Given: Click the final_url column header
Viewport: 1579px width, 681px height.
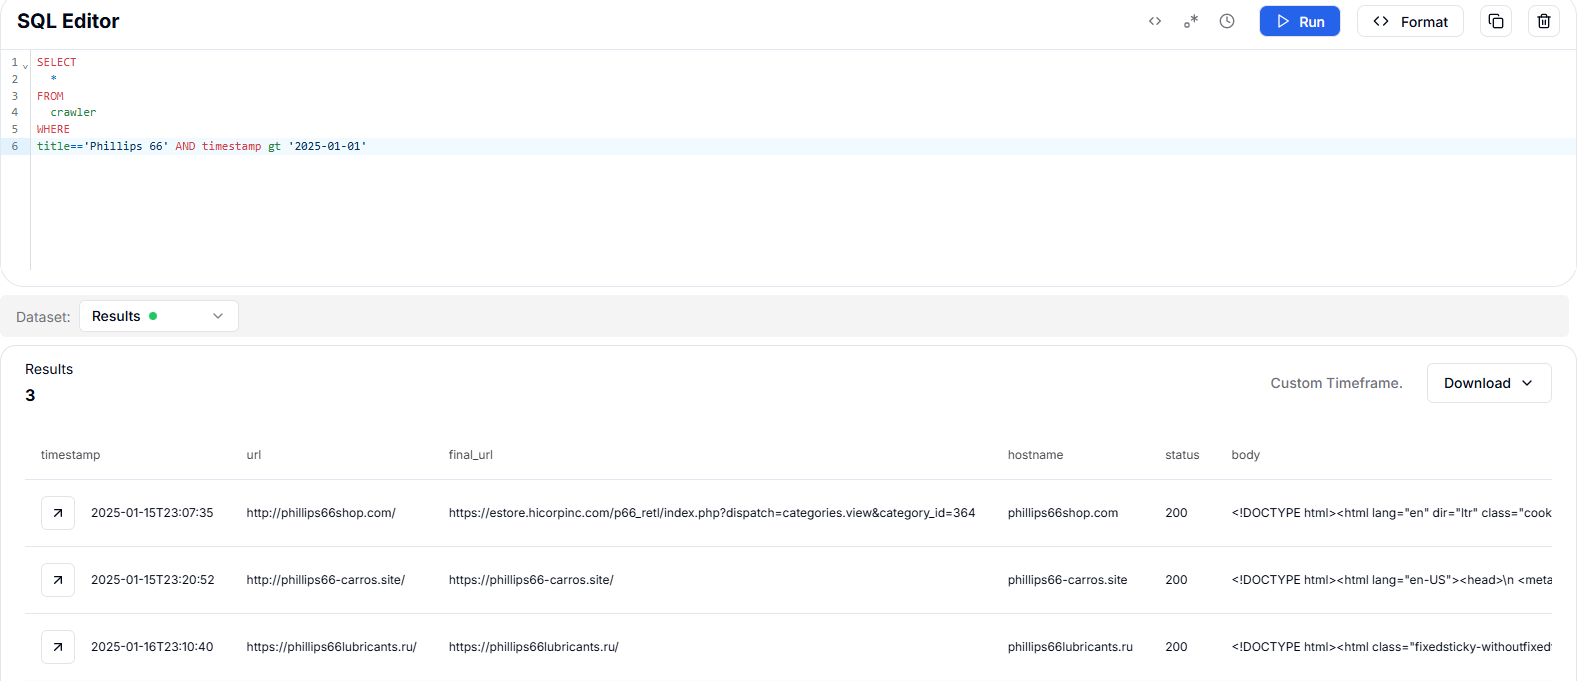Looking at the screenshot, I should 471,455.
